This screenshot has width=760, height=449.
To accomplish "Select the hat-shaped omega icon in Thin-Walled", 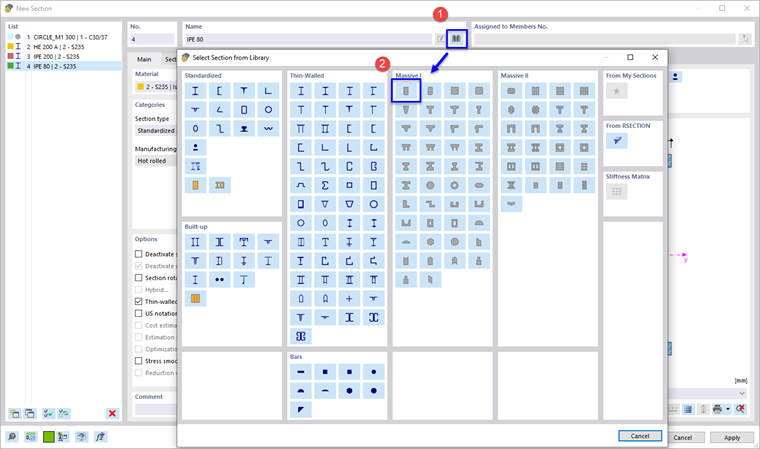I will tap(301, 185).
